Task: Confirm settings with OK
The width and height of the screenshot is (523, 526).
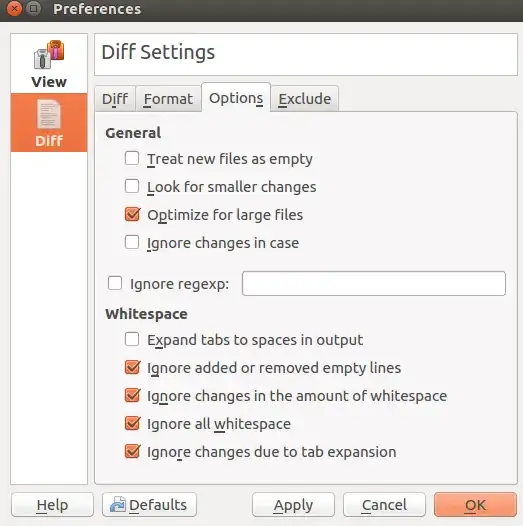Action: (x=475, y=505)
